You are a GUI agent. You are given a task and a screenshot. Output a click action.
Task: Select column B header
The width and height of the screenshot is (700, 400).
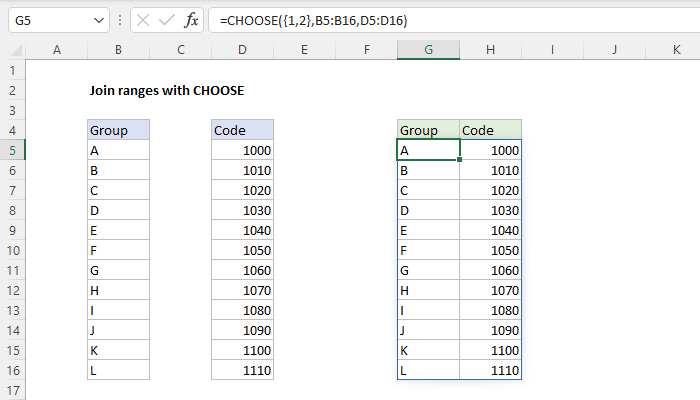click(x=118, y=49)
